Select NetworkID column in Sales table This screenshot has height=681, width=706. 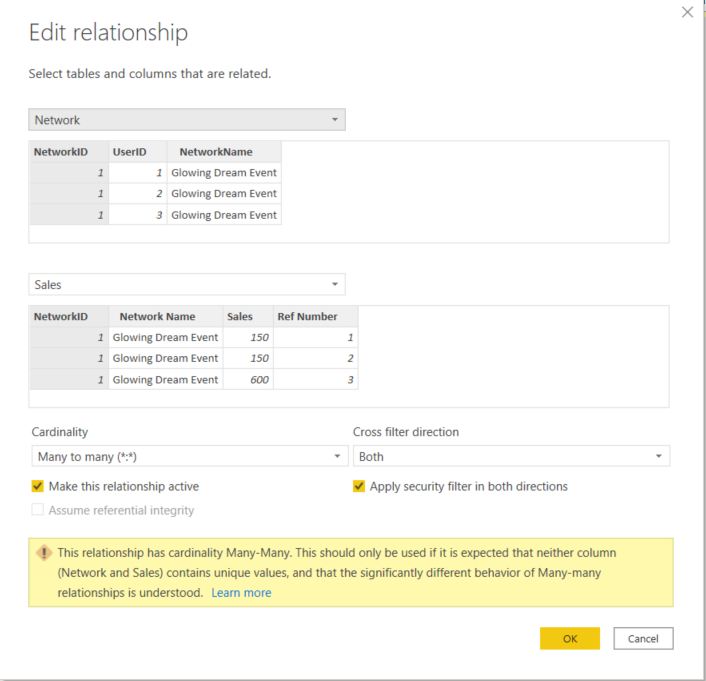coord(68,317)
